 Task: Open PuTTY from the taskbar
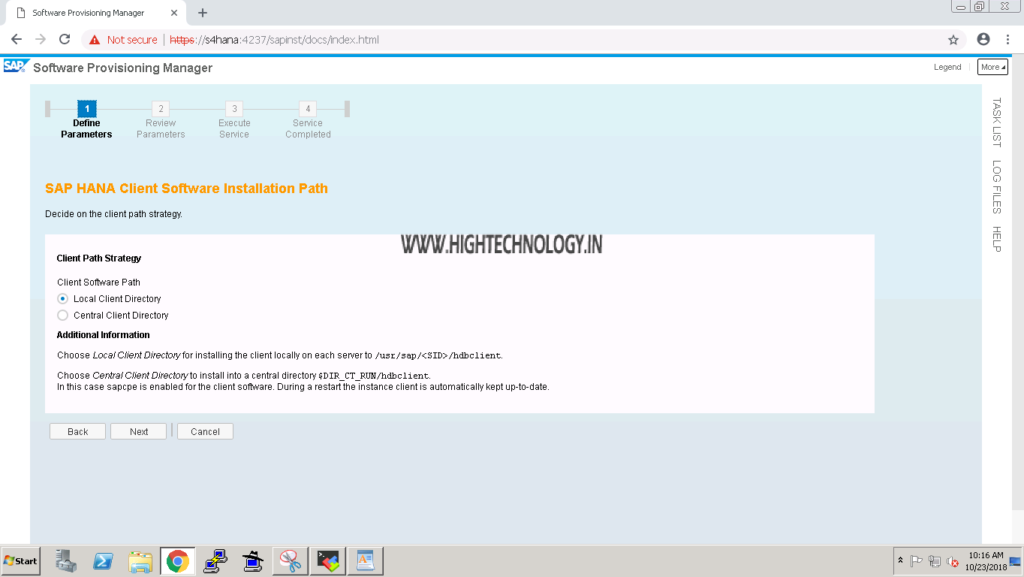pos(215,561)
